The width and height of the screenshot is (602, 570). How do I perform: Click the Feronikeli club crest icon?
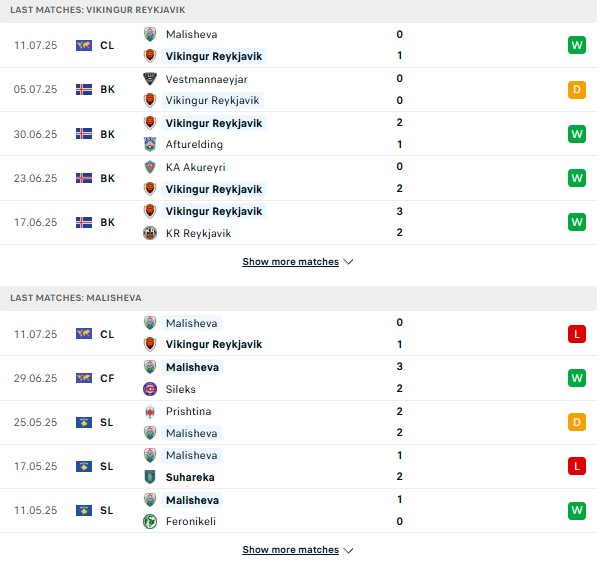tap(150, 521)
